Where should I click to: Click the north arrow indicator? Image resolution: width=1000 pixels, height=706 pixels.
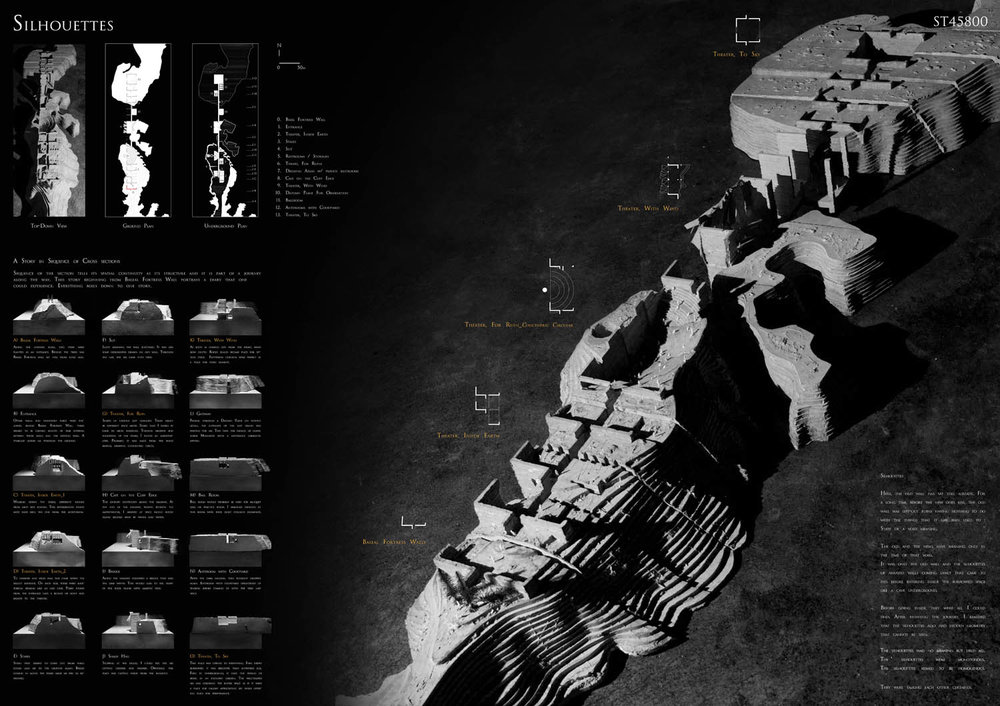[x=281, y=51]
